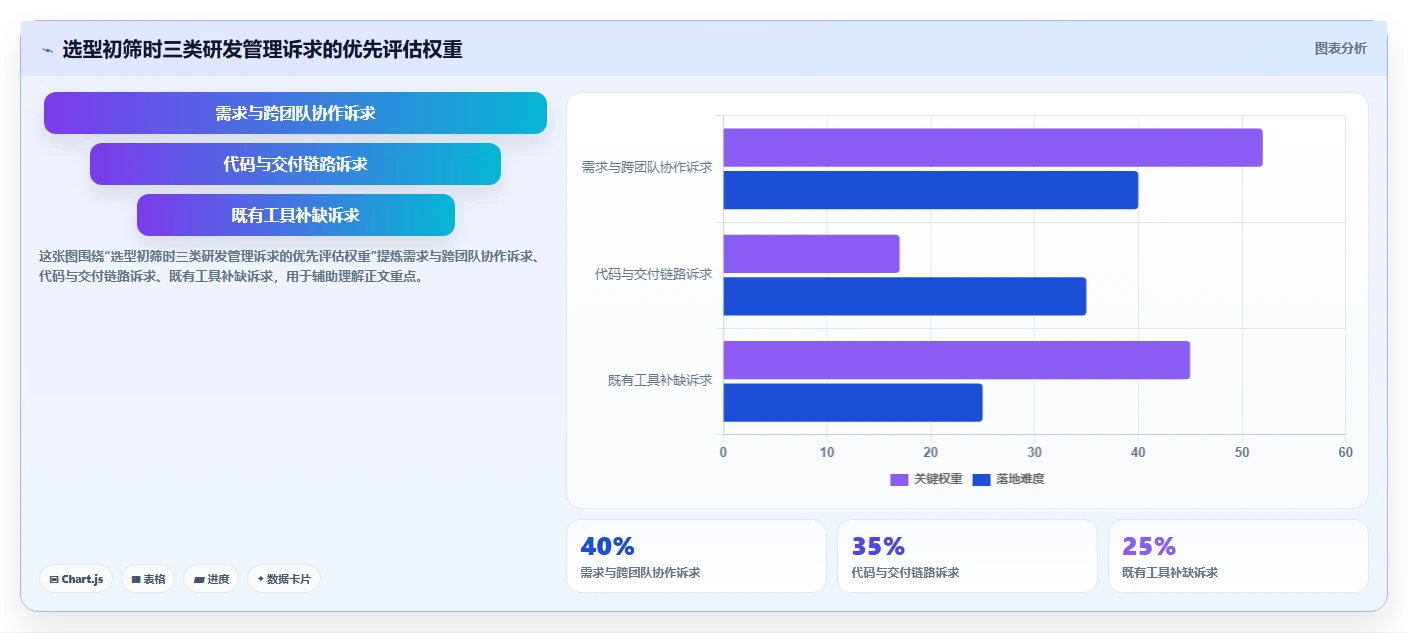
Task: Click the 需求与跨团队协作诉求 caption under 40%
Action: click(640, 573)
